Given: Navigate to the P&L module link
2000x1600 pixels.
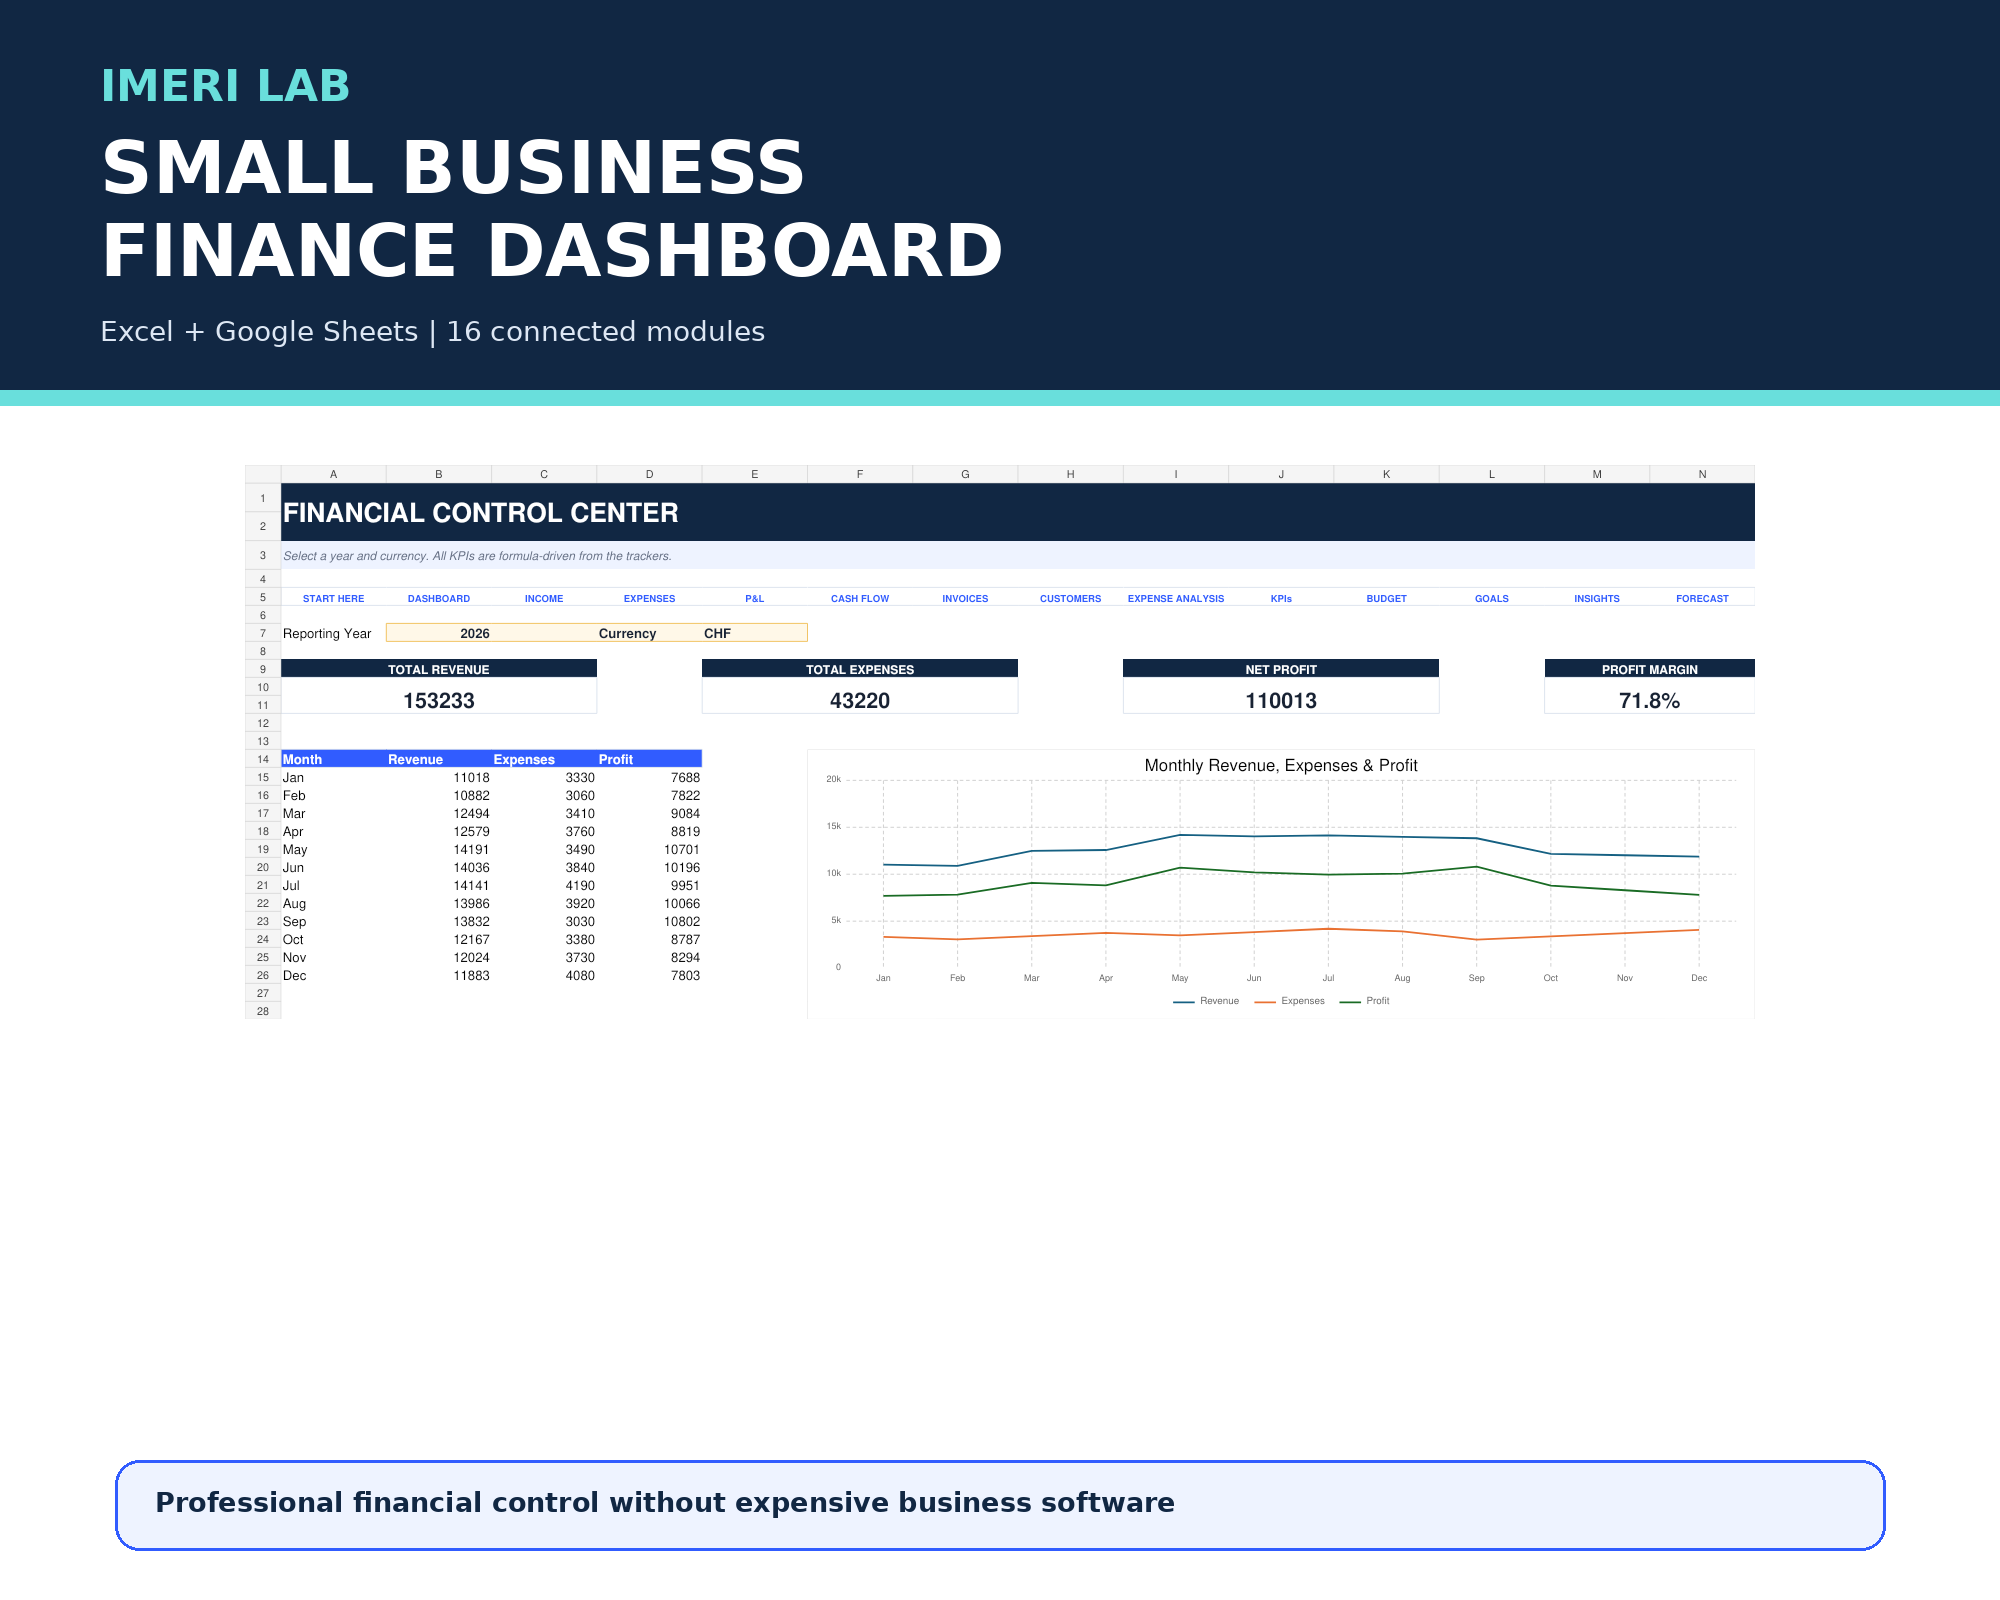Looking at the screenshot, I should coord(754,598).
